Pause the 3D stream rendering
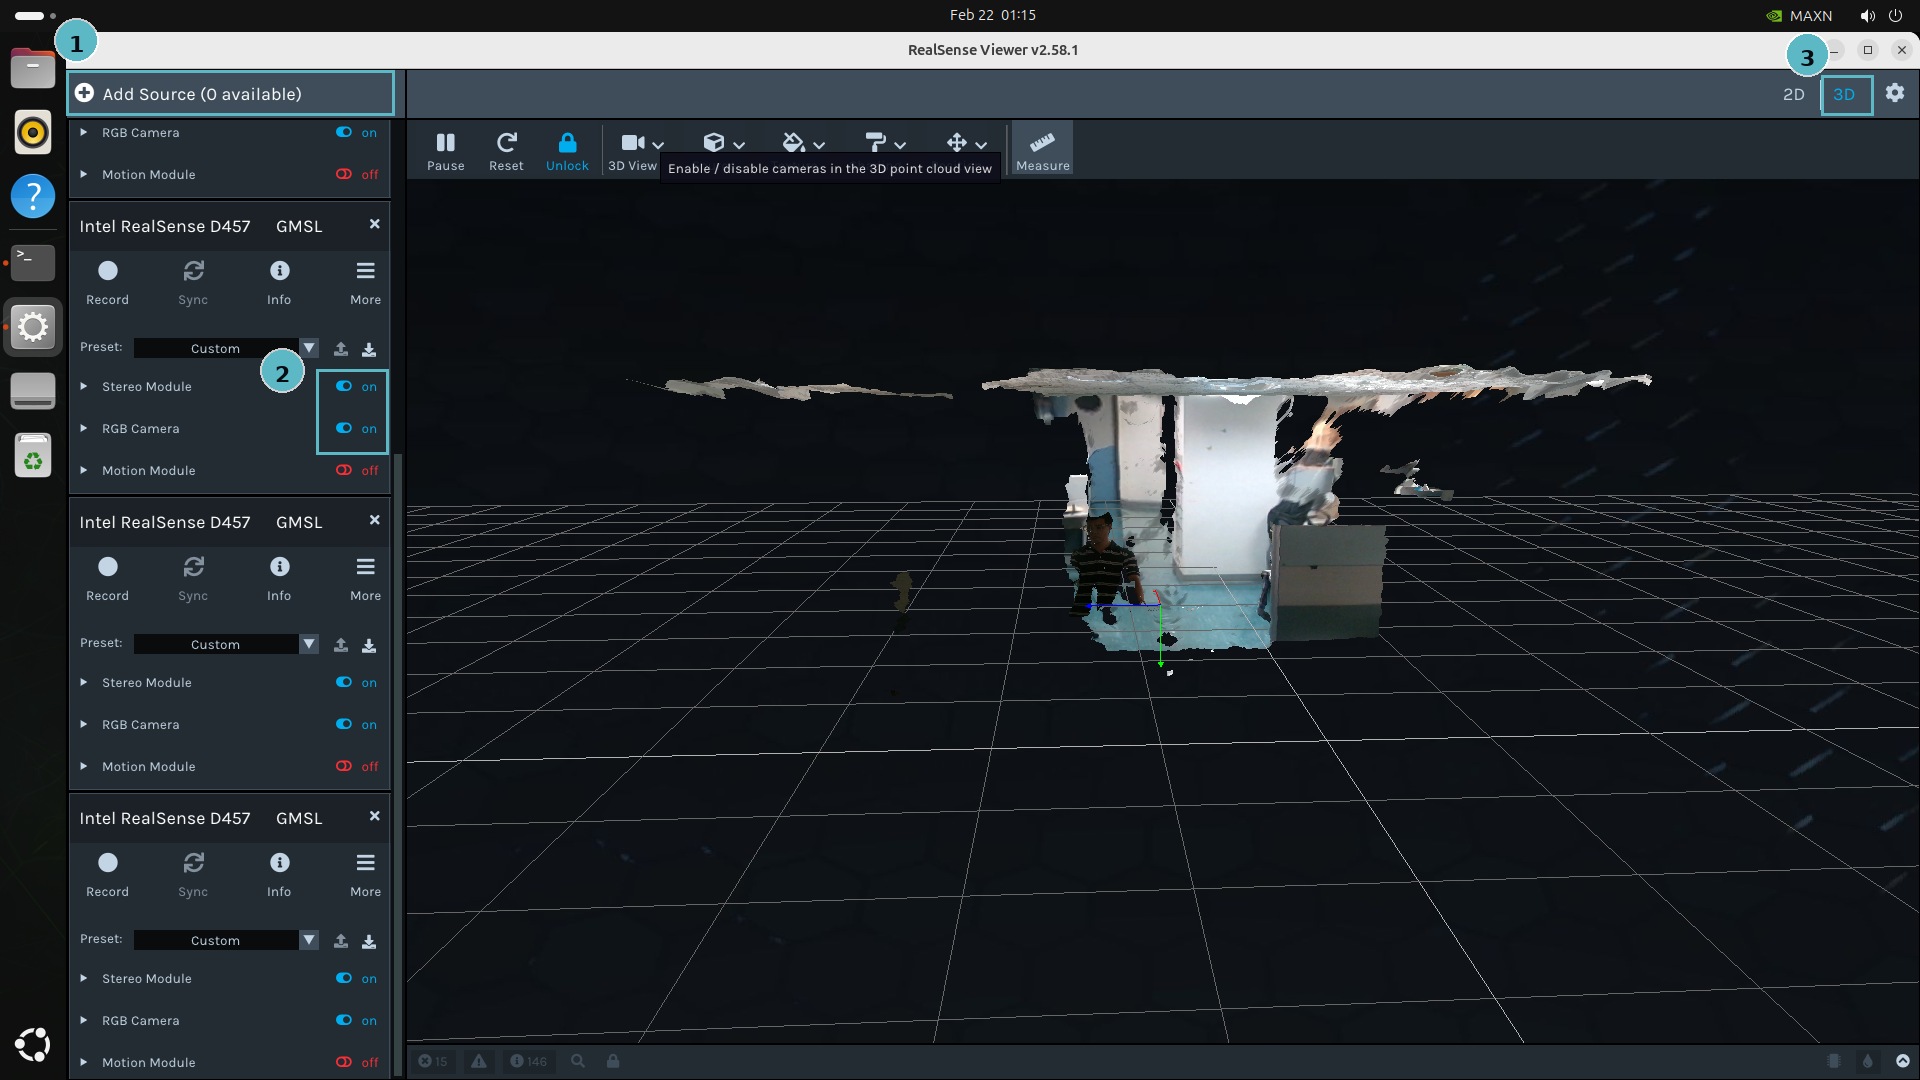The image size is (1920, 1080). click(445, 151)
